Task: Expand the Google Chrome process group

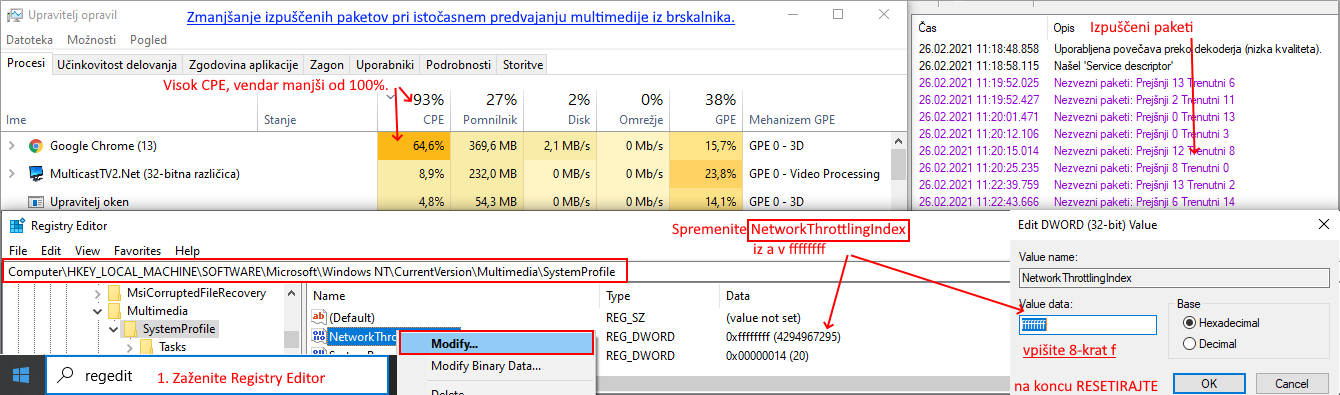Action: pyautogui.click(x=11, y=146)
